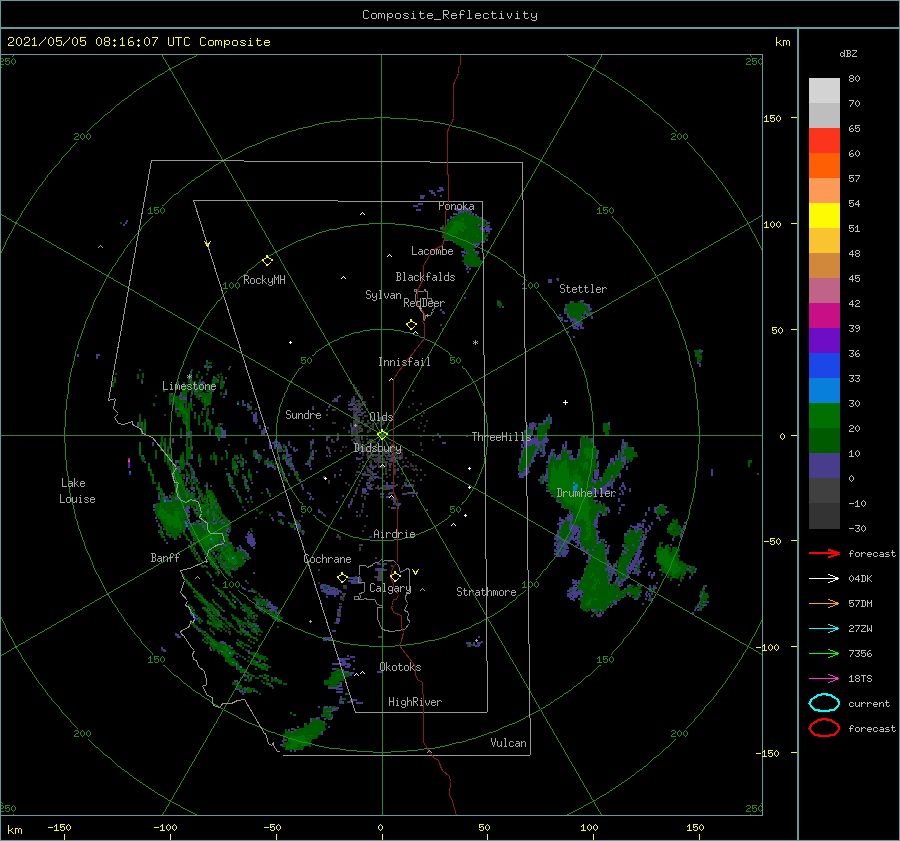Click the Vulcan label

[x=509, y=743]
